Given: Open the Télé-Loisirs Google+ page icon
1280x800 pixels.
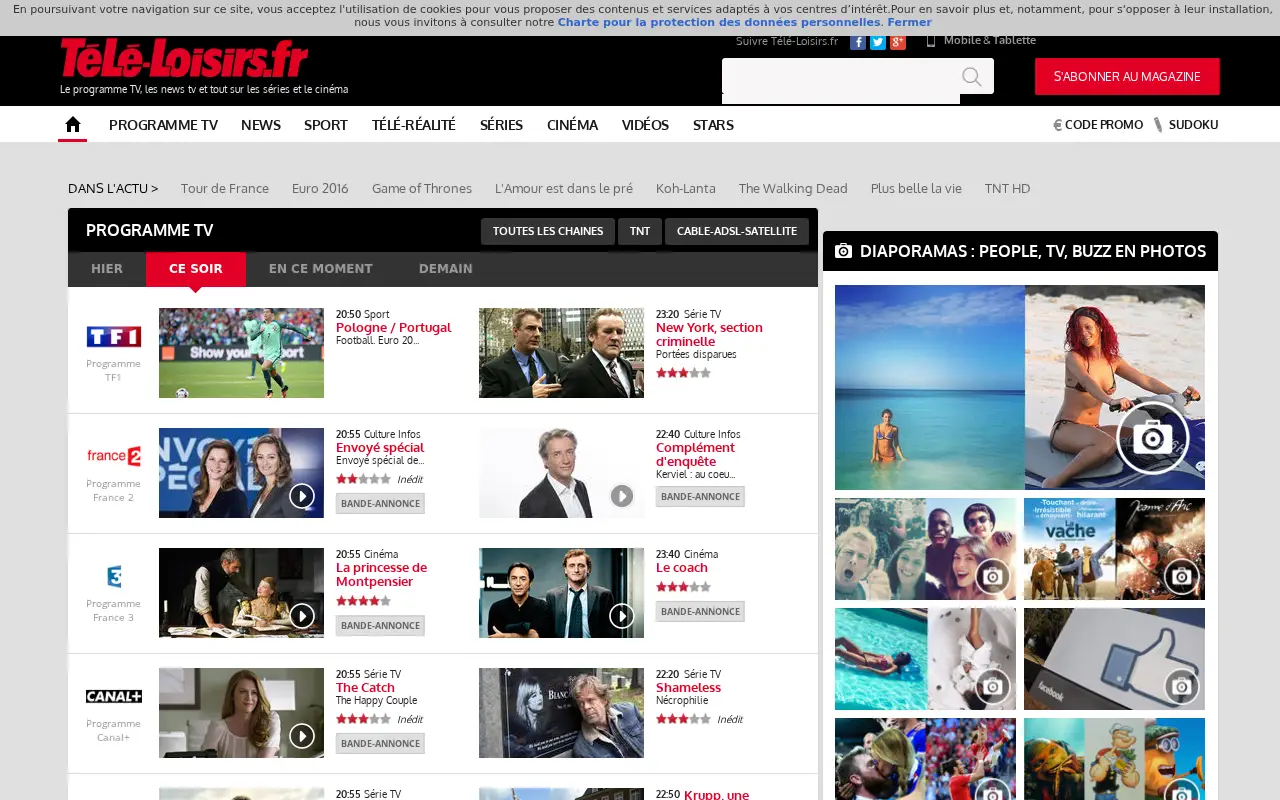Looking at the screenshot, I should [898, 42].
